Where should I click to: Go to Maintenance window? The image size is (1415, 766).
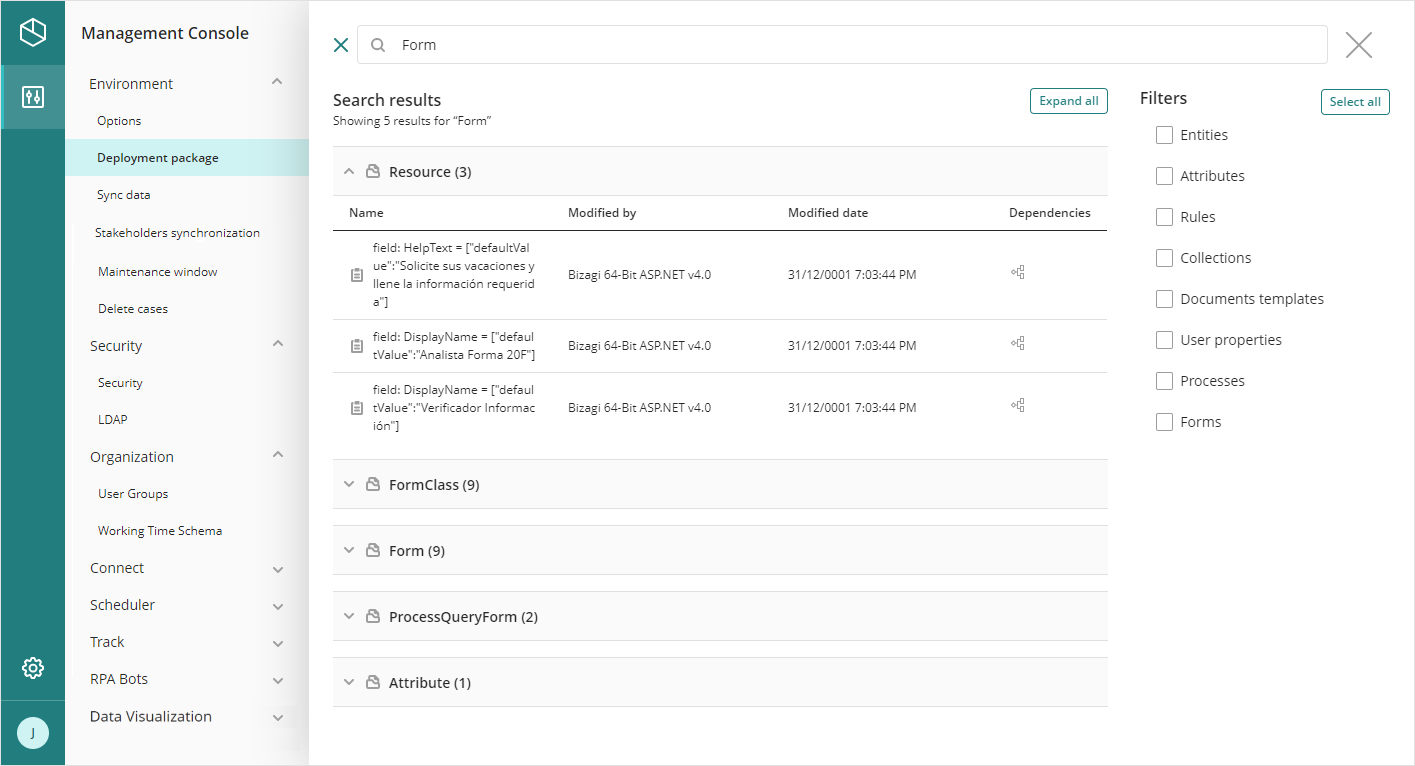(158, 272)
